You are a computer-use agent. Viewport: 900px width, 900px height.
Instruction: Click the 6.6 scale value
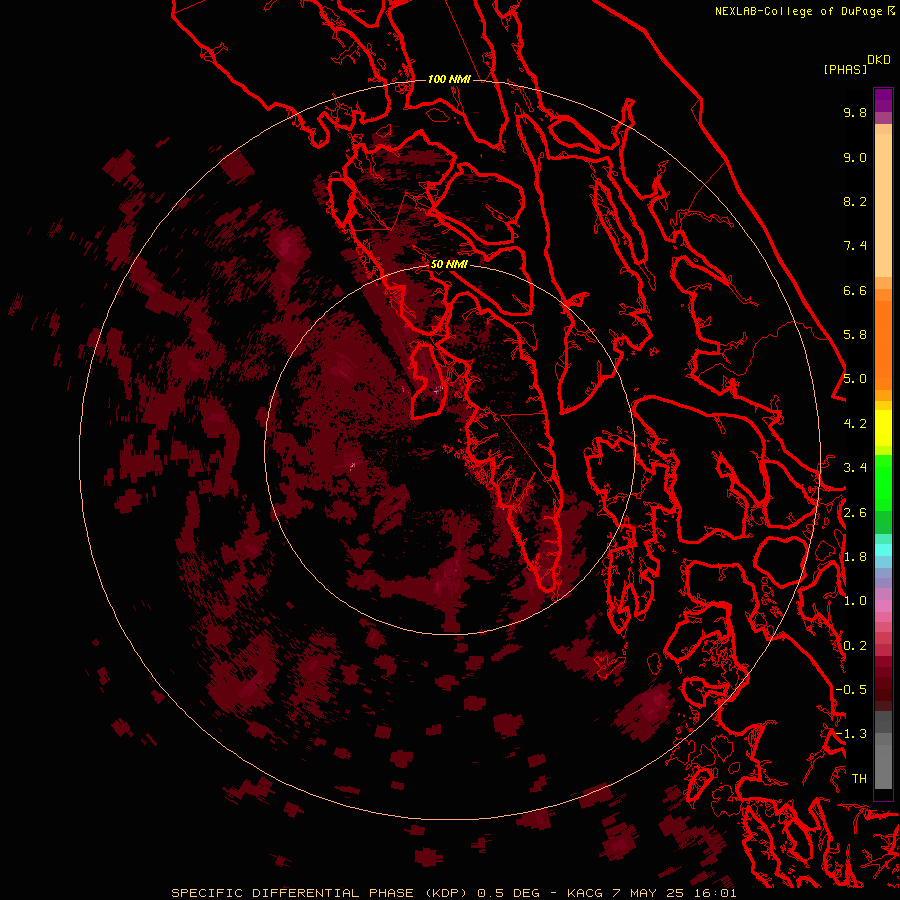(855, 290)
